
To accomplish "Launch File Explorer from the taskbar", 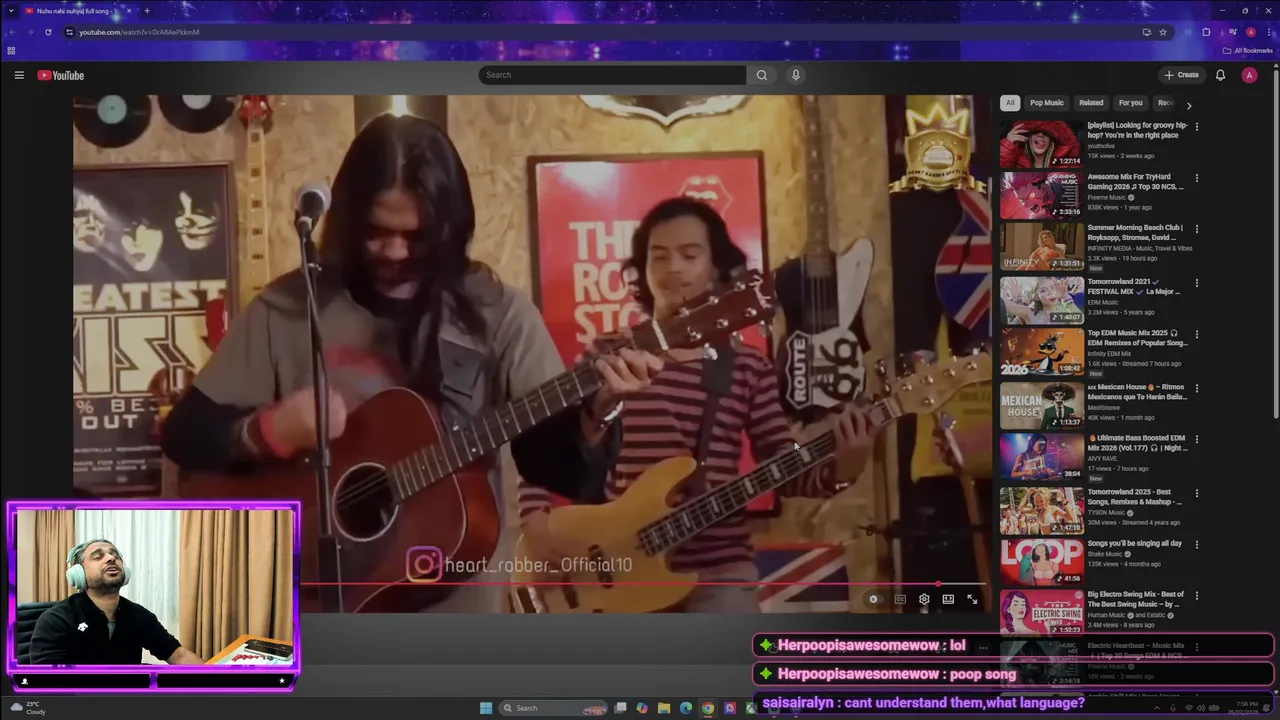I will pyautogui.click(x=664, y=708).
